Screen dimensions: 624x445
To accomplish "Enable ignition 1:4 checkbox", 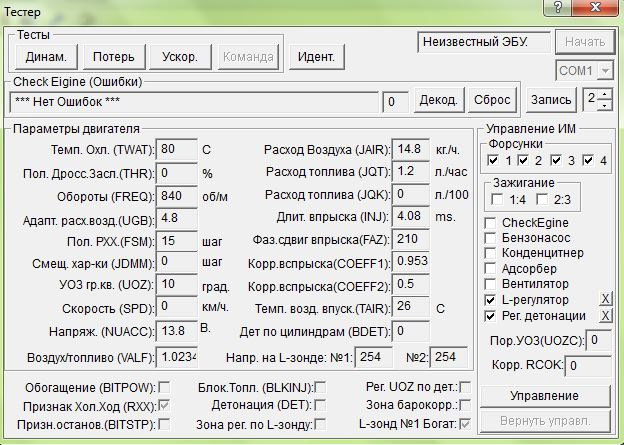I will pos(497,199).
